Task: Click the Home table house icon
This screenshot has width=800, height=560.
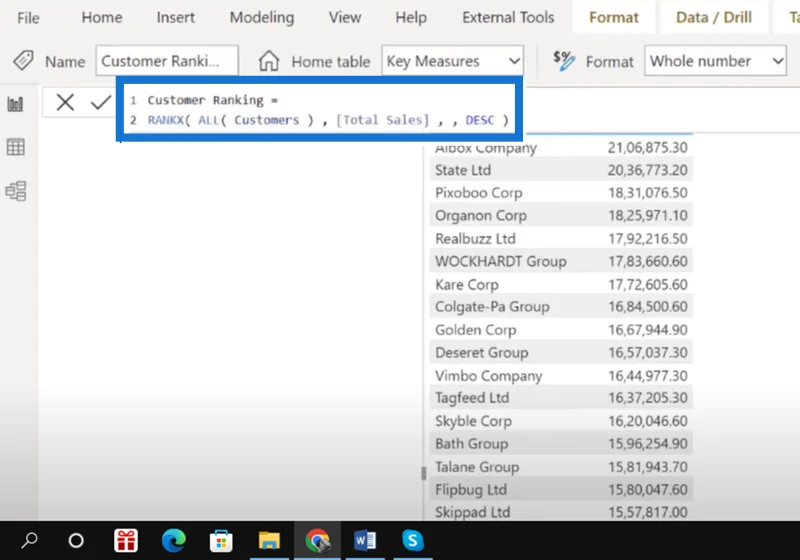Action: (269, 61)
